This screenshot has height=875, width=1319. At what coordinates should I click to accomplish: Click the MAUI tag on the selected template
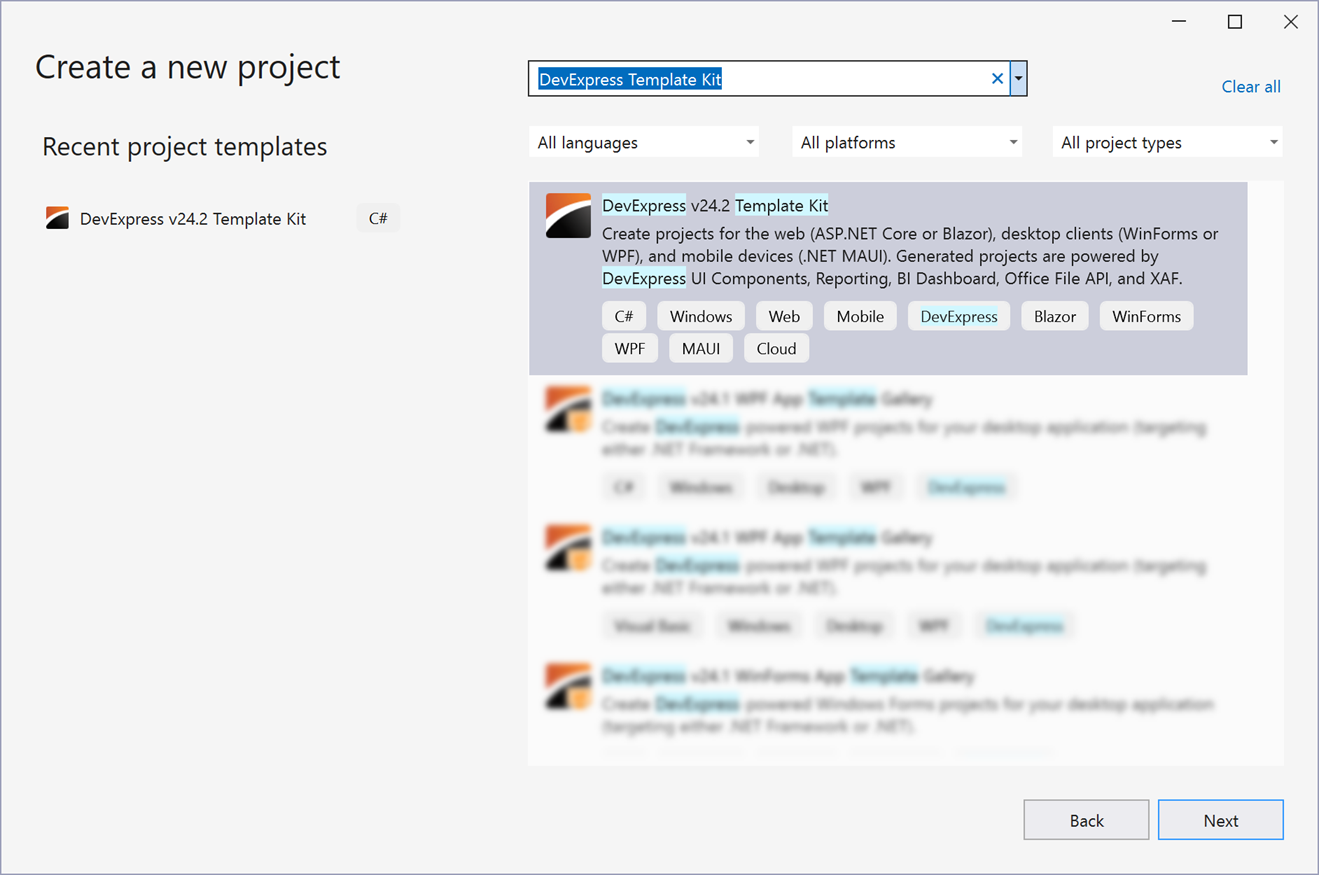tap(700, 348)
